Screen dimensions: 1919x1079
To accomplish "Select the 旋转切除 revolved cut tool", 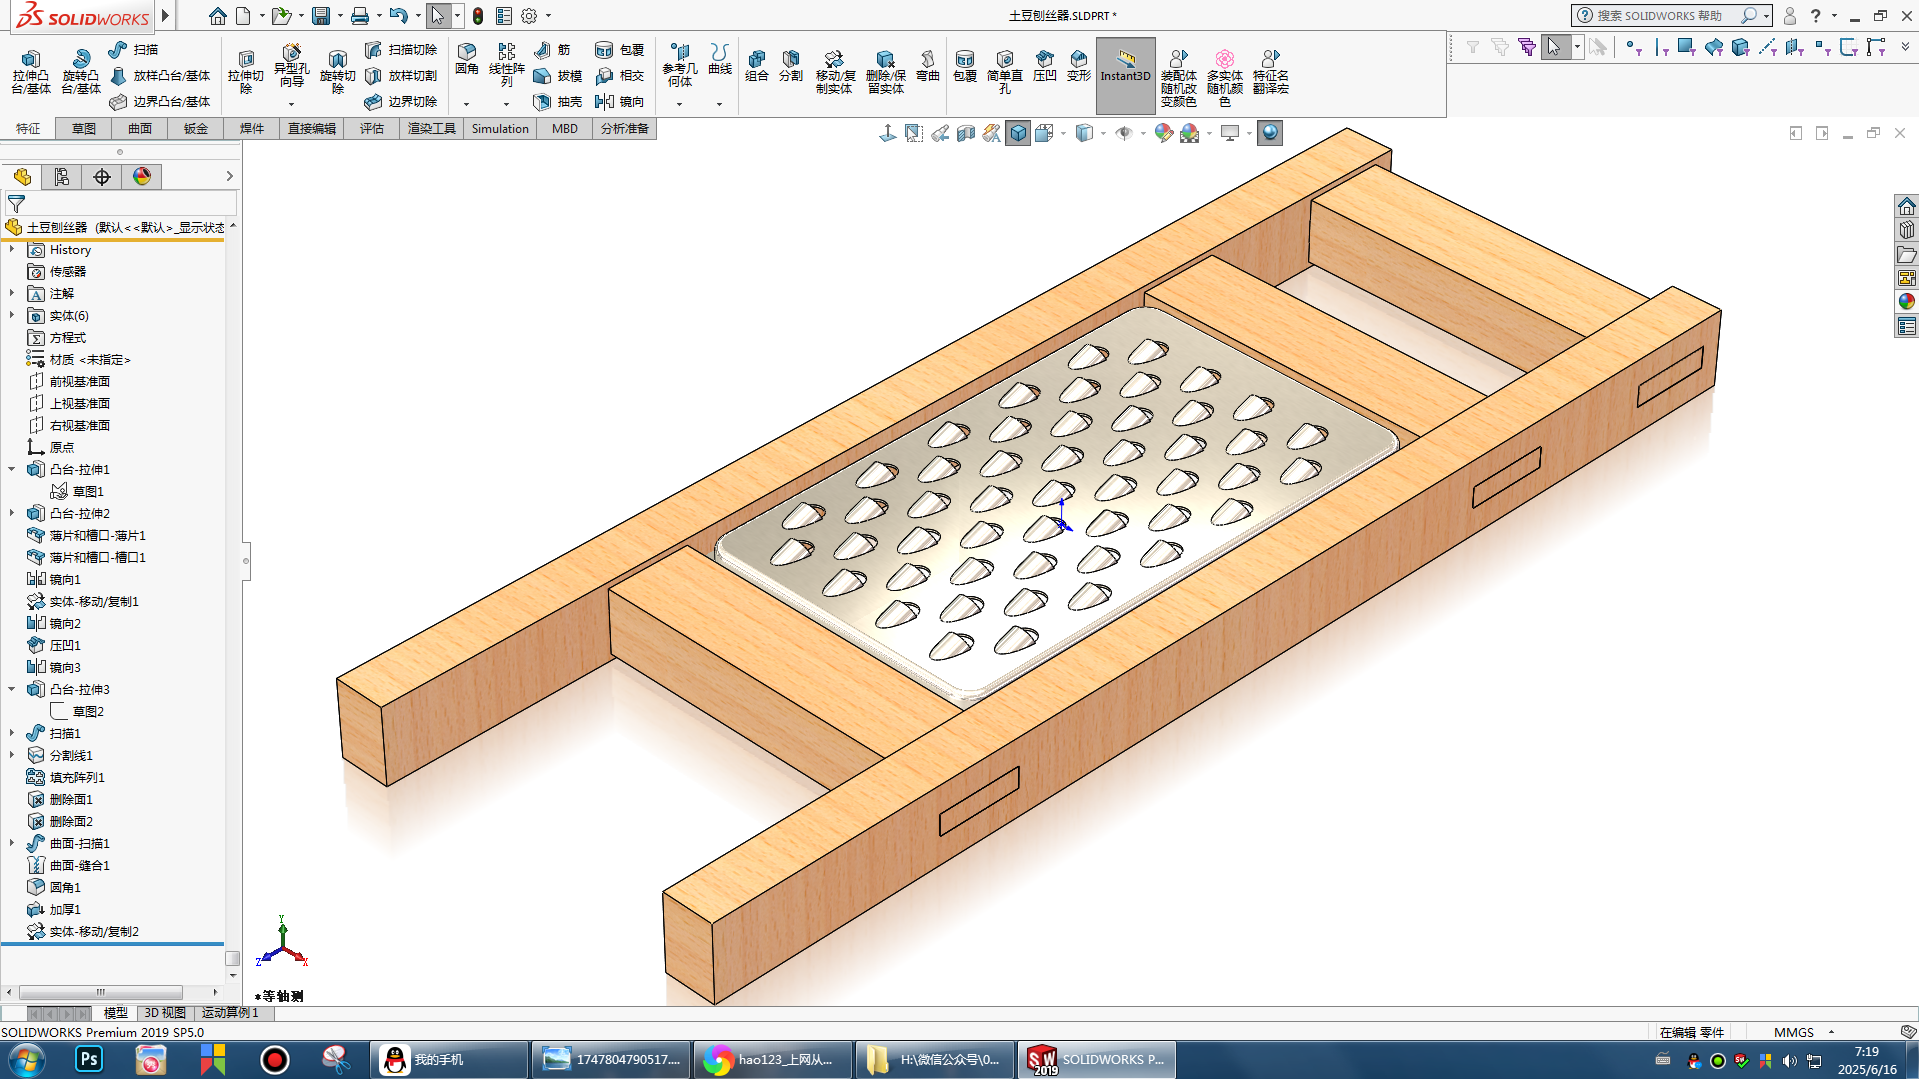I will coord(337,72).
